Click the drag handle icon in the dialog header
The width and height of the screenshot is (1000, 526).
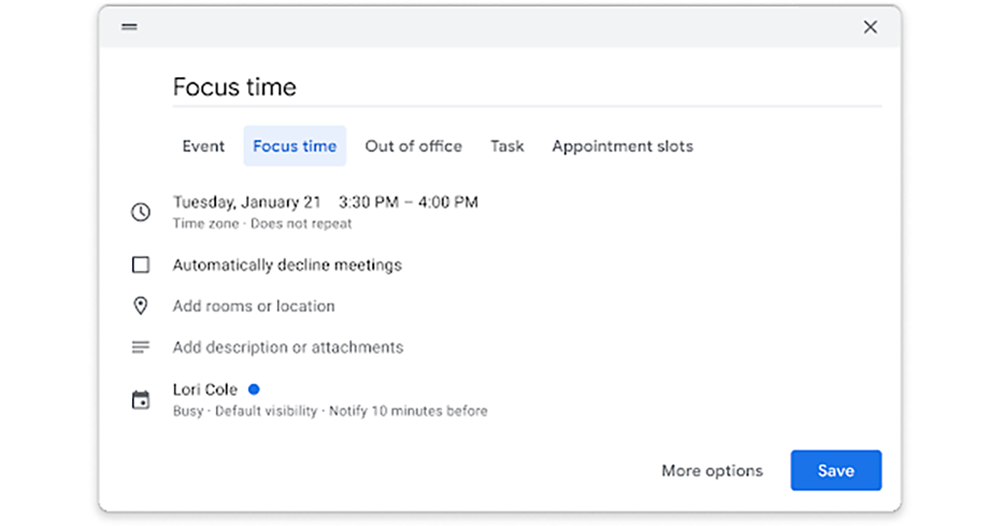click(x=129, y=27)
